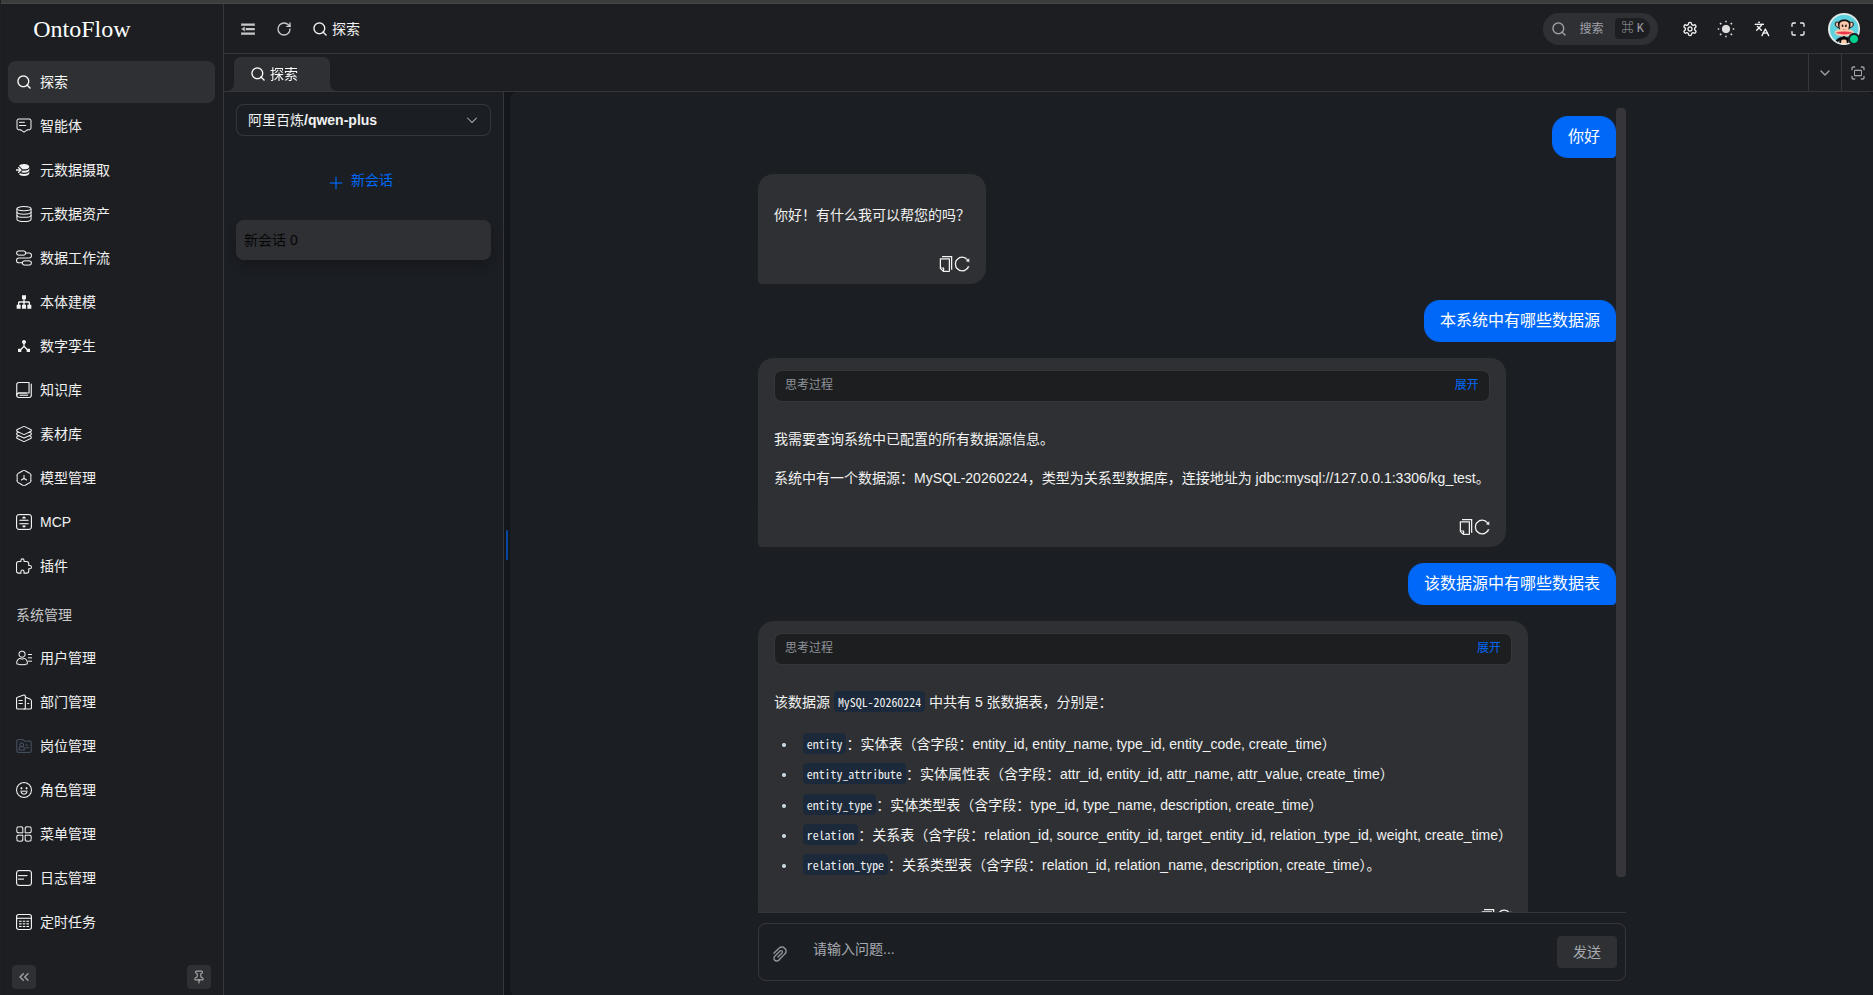Switch interface language via the translate icon
The image size is (1873, 995).
coord(1761,29)
